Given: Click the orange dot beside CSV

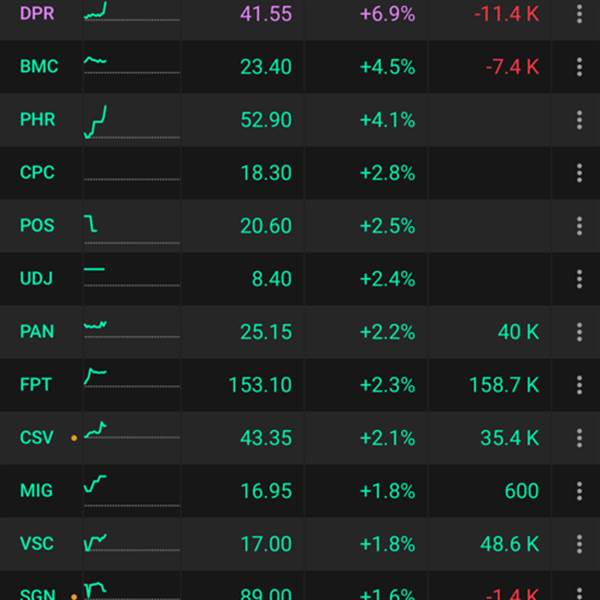Looking at the screenshot, I should pyautogui.click(x=74, y=438).
